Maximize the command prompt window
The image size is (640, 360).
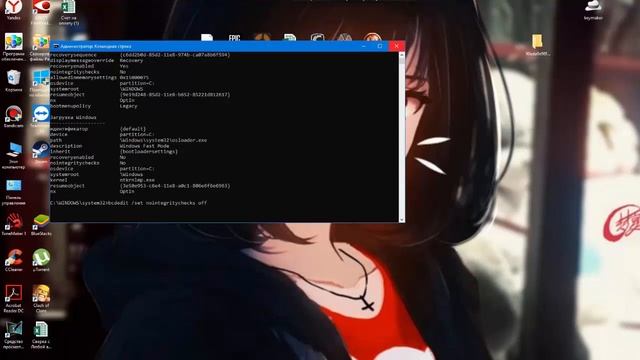[x=380, y=46]
